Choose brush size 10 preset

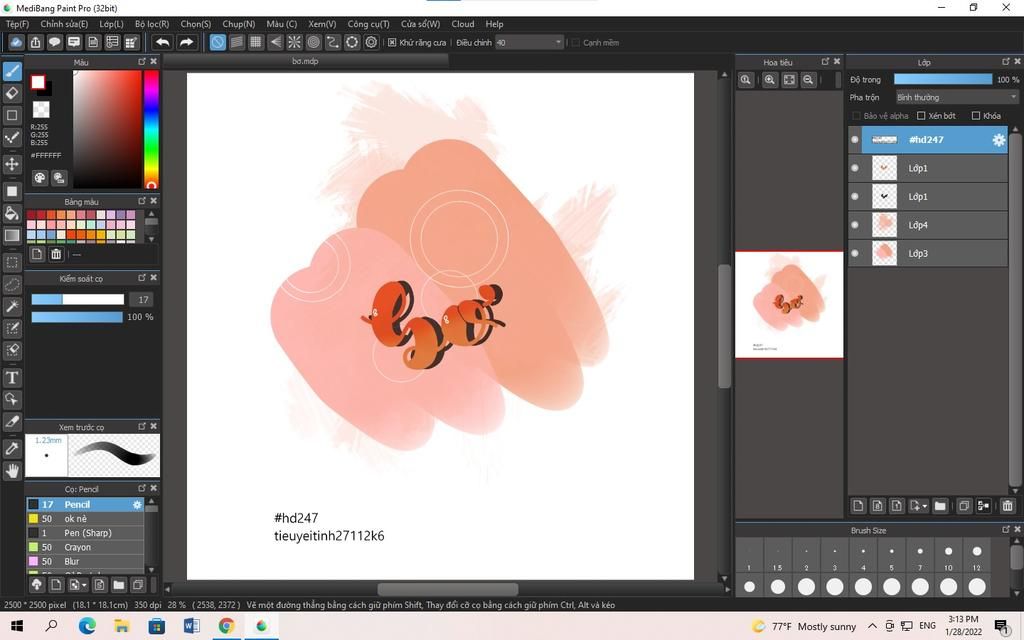click(948, 557)
